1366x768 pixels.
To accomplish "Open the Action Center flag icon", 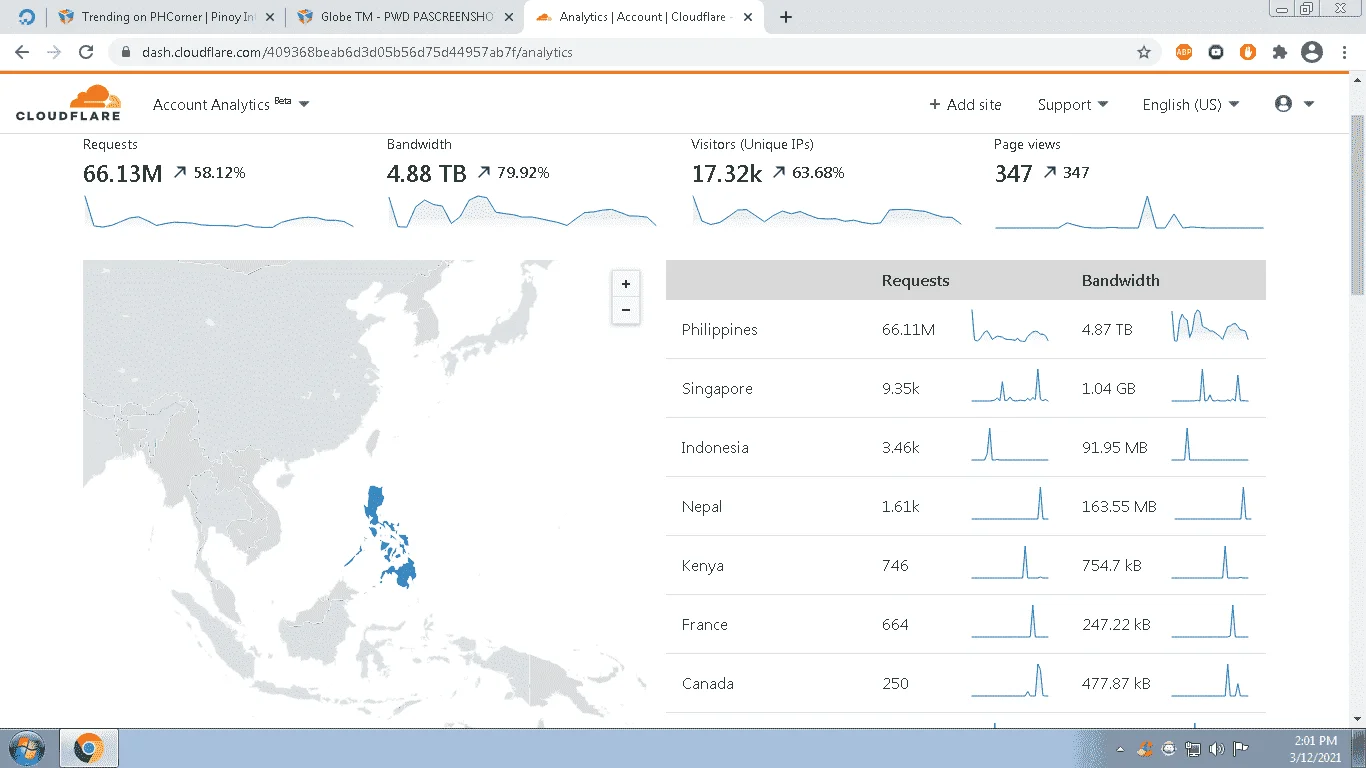I will 1240,749.
